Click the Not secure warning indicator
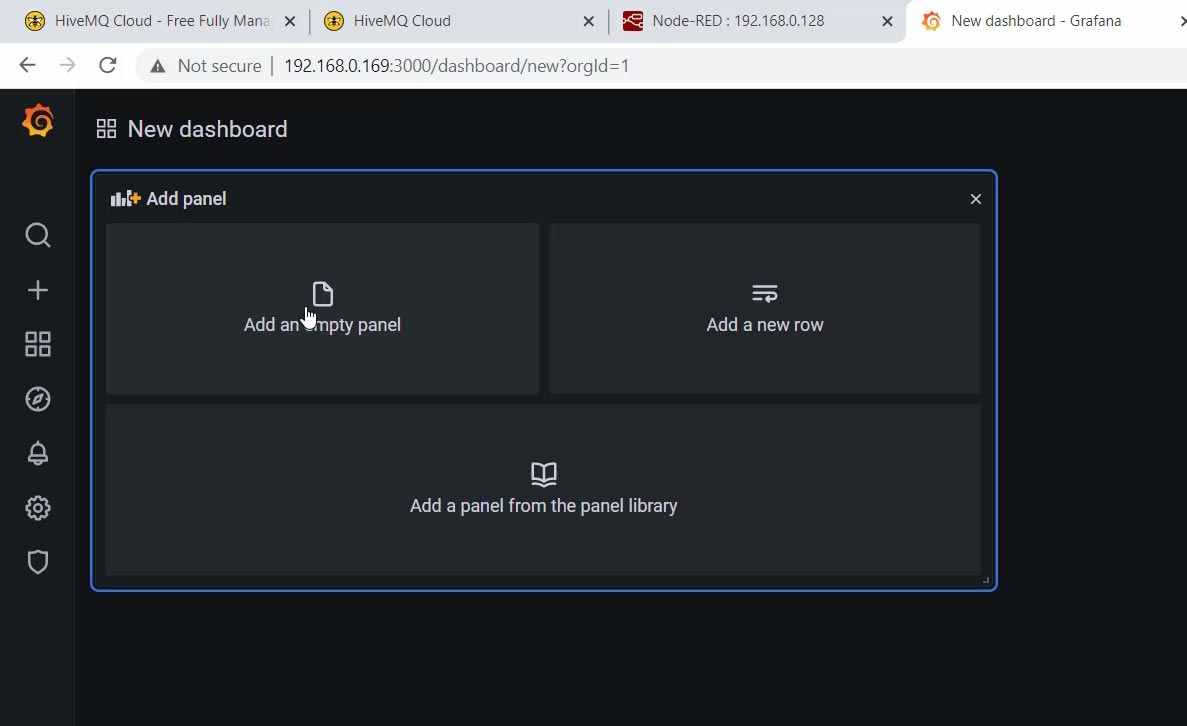 [x=206, y=66]
